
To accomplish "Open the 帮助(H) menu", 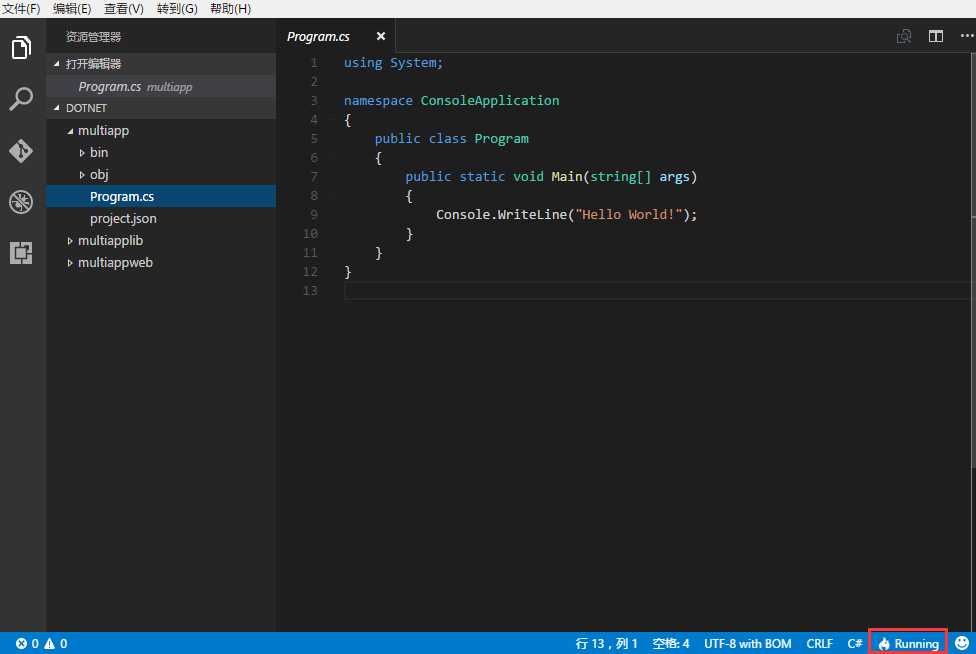I will [230, 9].
